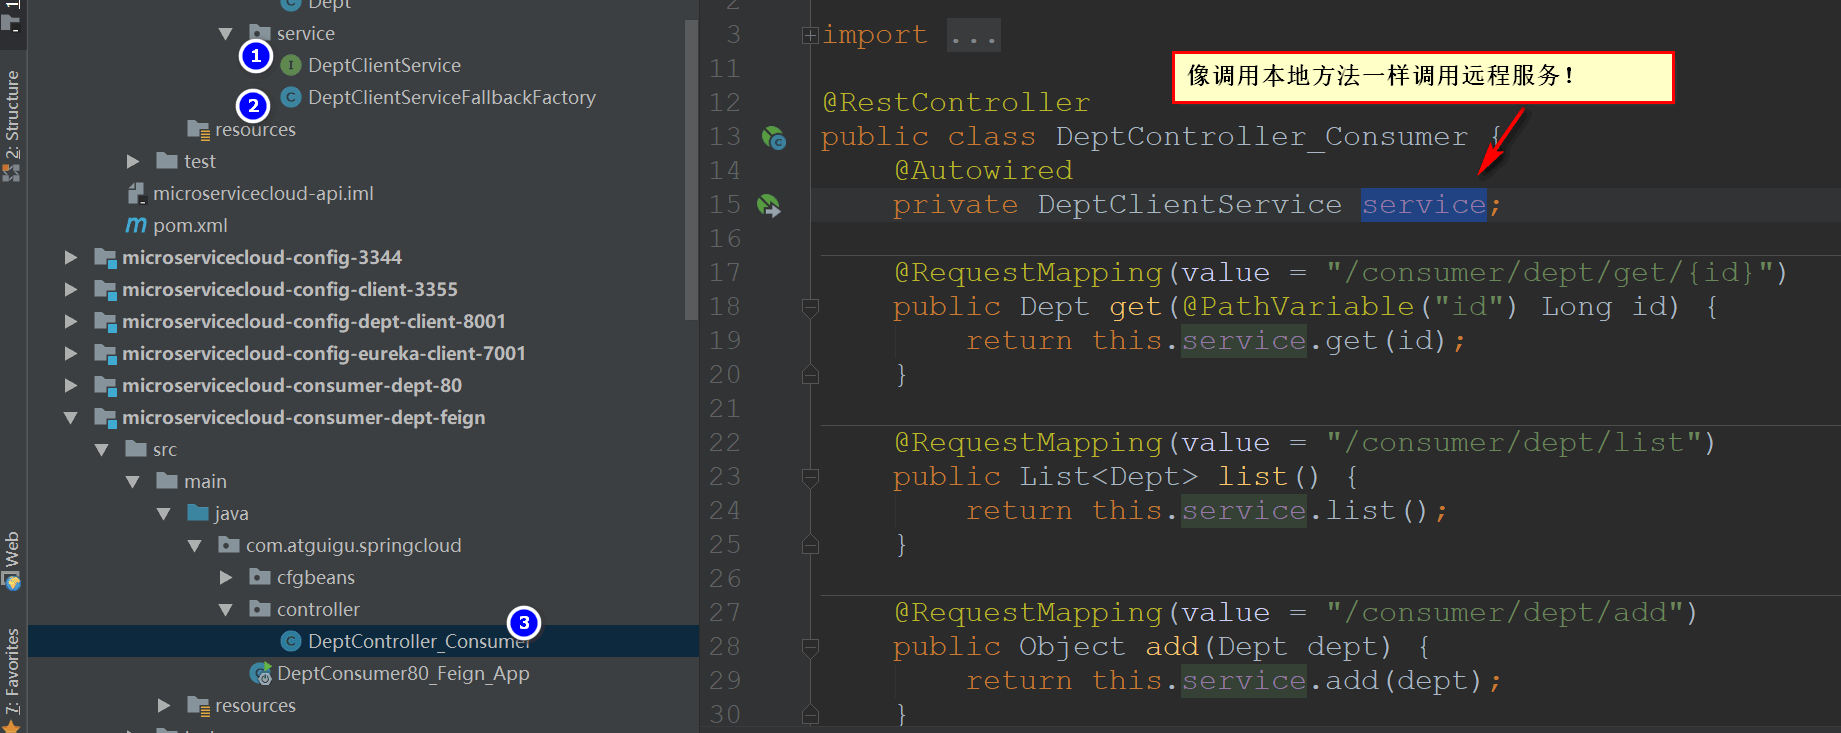
Task: Expand microservicecloud-config-3344 module
Action: (71, 257)
